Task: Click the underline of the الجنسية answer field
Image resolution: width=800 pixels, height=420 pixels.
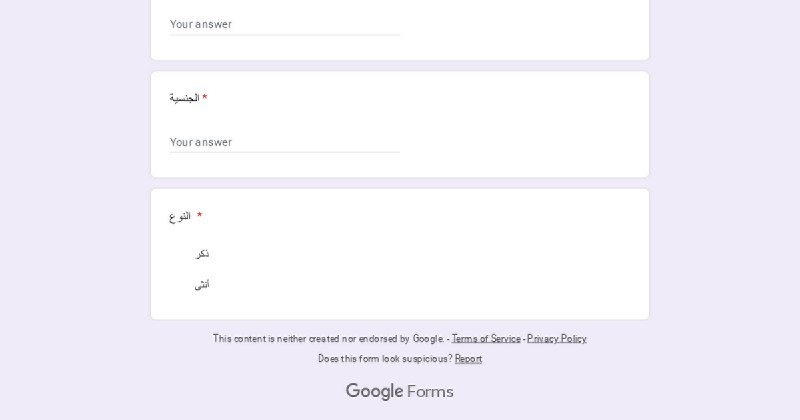Action: pos(284,152)
